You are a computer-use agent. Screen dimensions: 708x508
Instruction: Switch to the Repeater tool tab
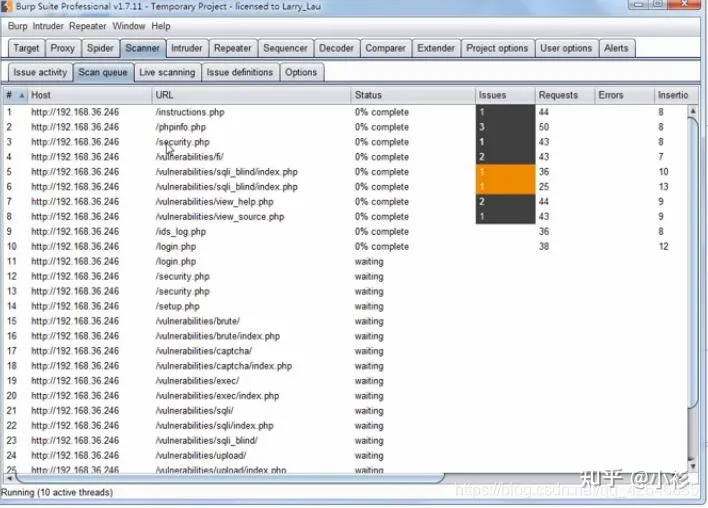click(x=233, y=48)
